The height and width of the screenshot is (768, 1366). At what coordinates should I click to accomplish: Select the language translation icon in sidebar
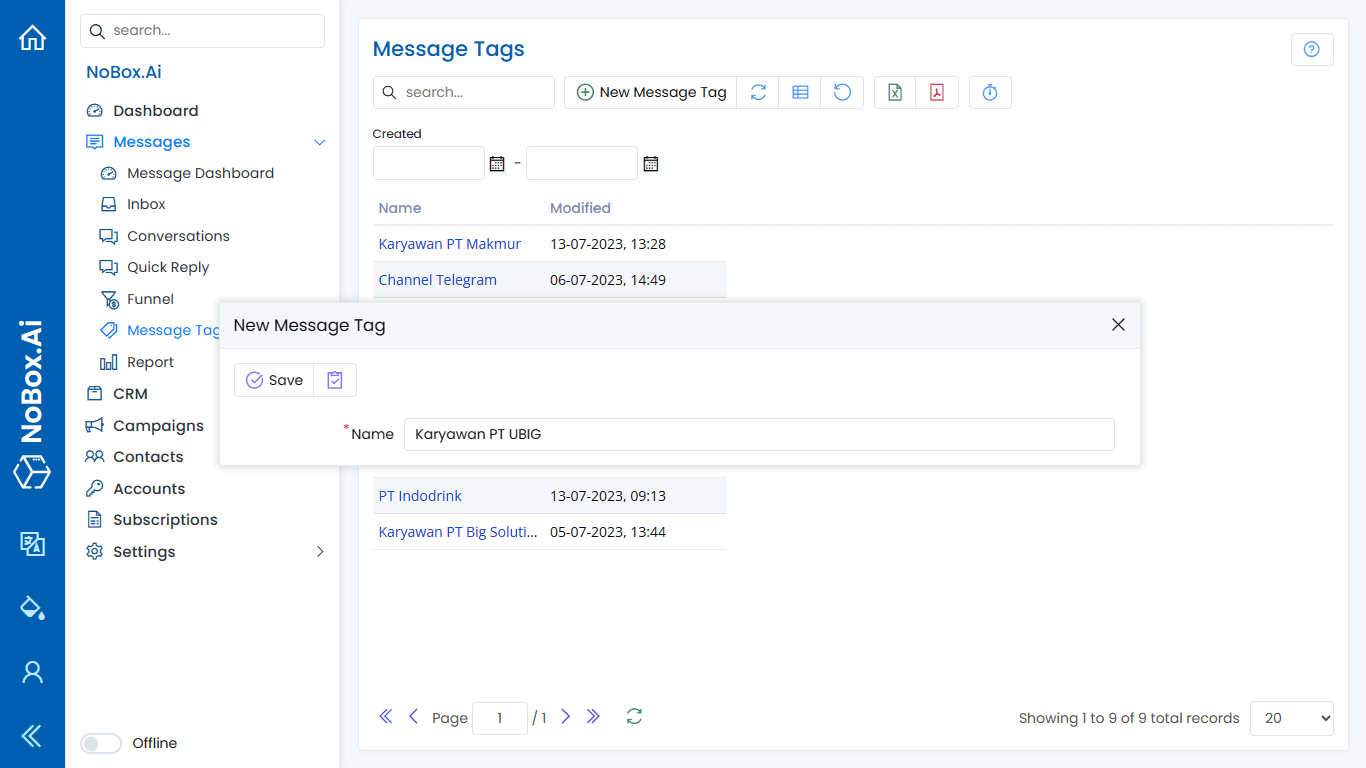tap(32, 544)
